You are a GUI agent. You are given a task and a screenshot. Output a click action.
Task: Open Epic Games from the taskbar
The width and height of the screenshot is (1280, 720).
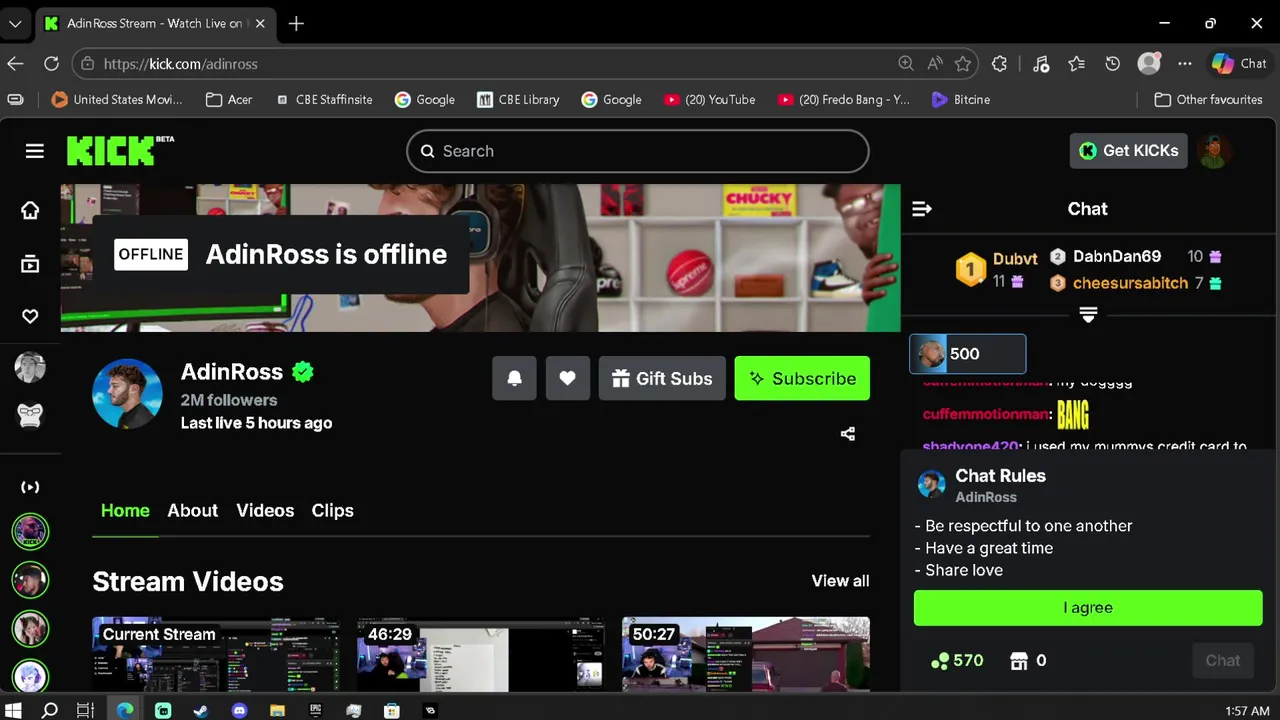pos(315,711)
